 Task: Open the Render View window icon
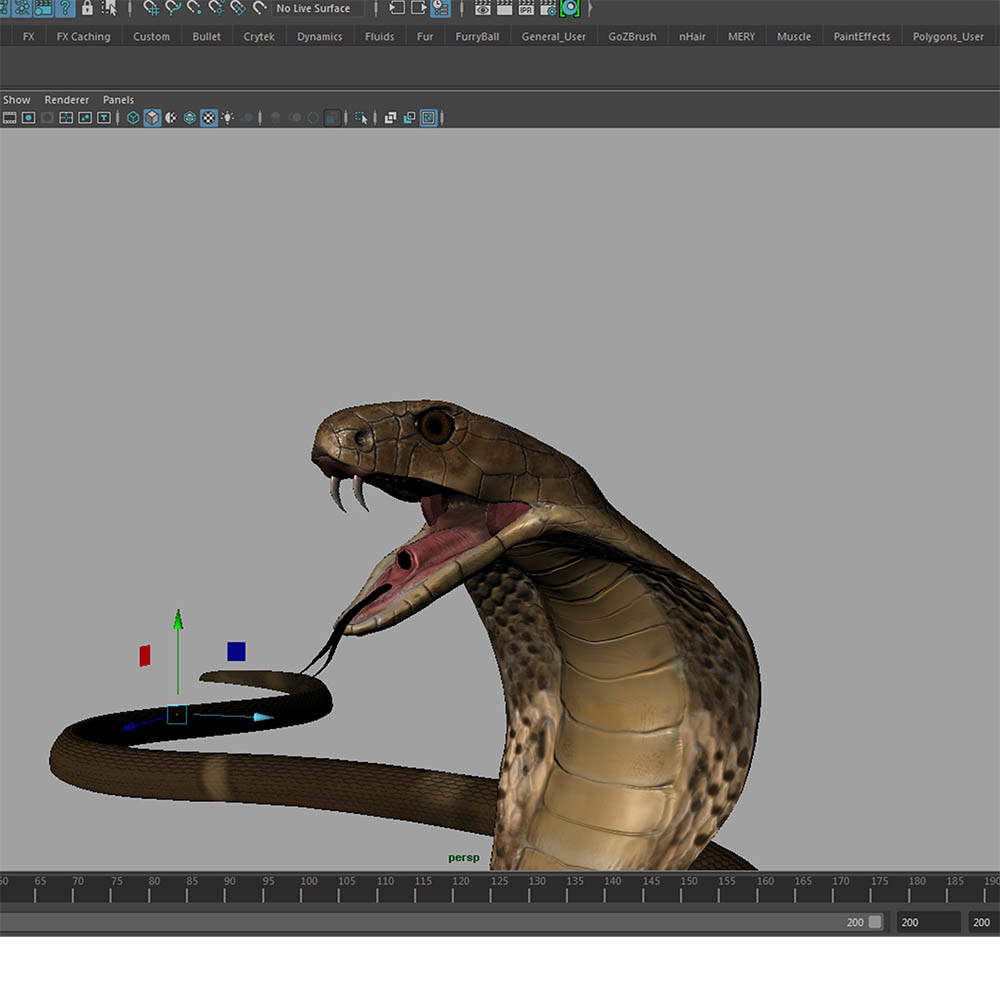point(483,8)
